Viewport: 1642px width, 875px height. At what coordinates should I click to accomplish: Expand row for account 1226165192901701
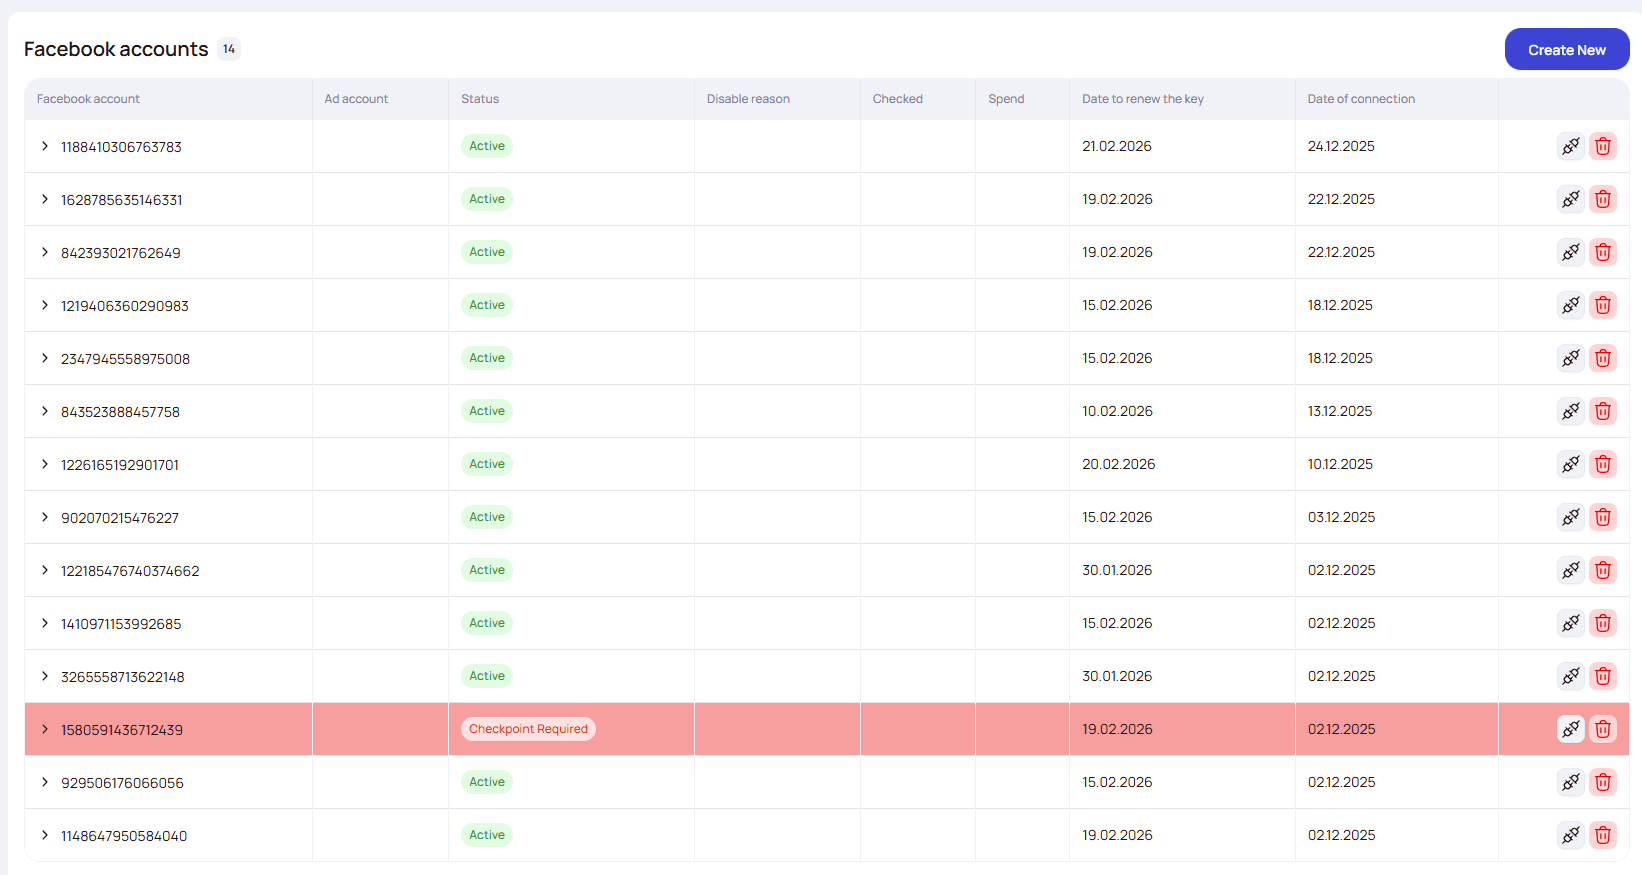point(45,464)
